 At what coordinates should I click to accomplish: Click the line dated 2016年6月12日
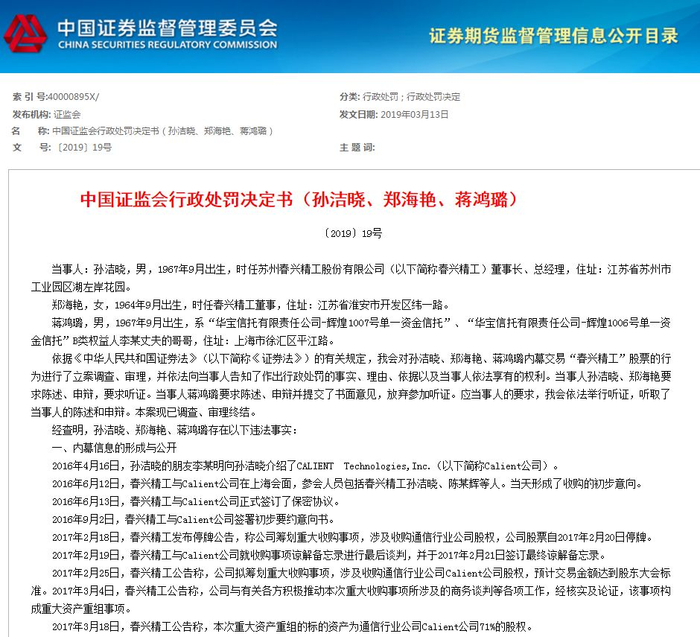click(x=347, y=483)
